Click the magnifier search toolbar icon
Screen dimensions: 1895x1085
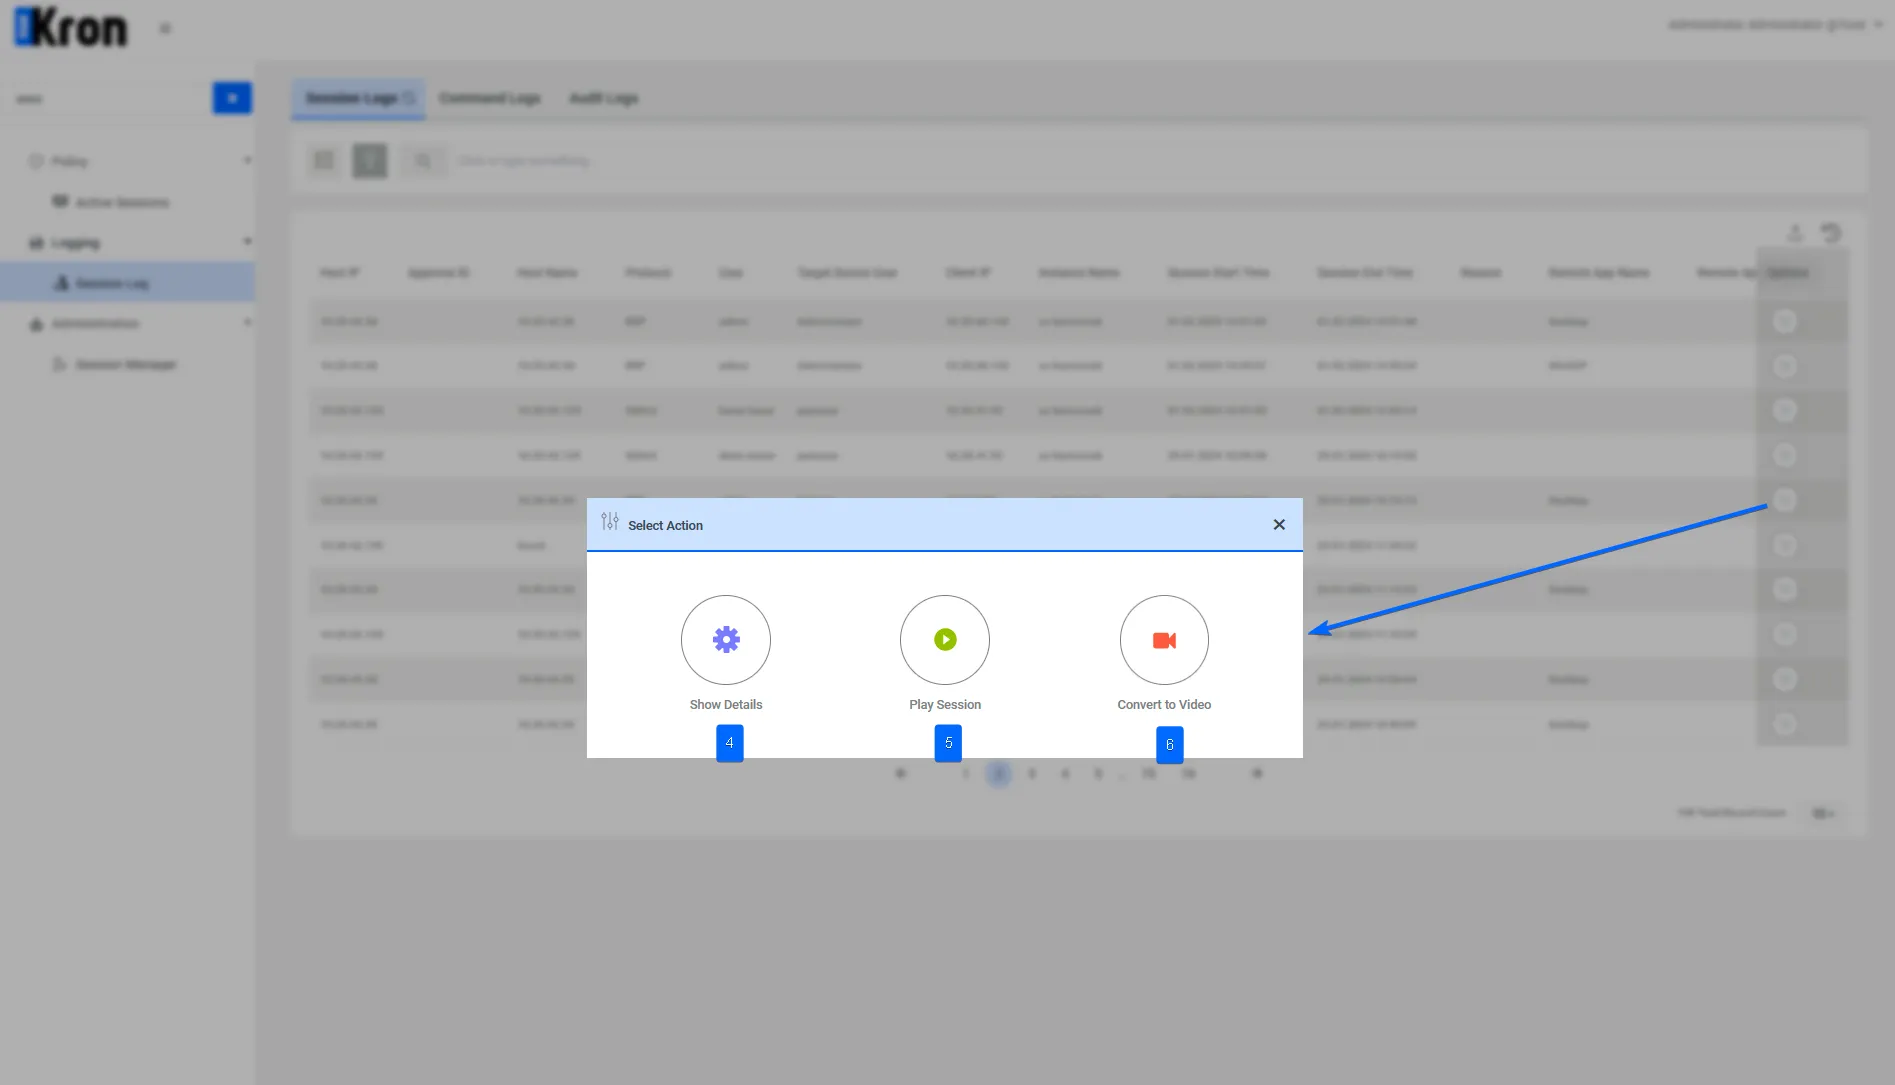(x=423, y=160)
